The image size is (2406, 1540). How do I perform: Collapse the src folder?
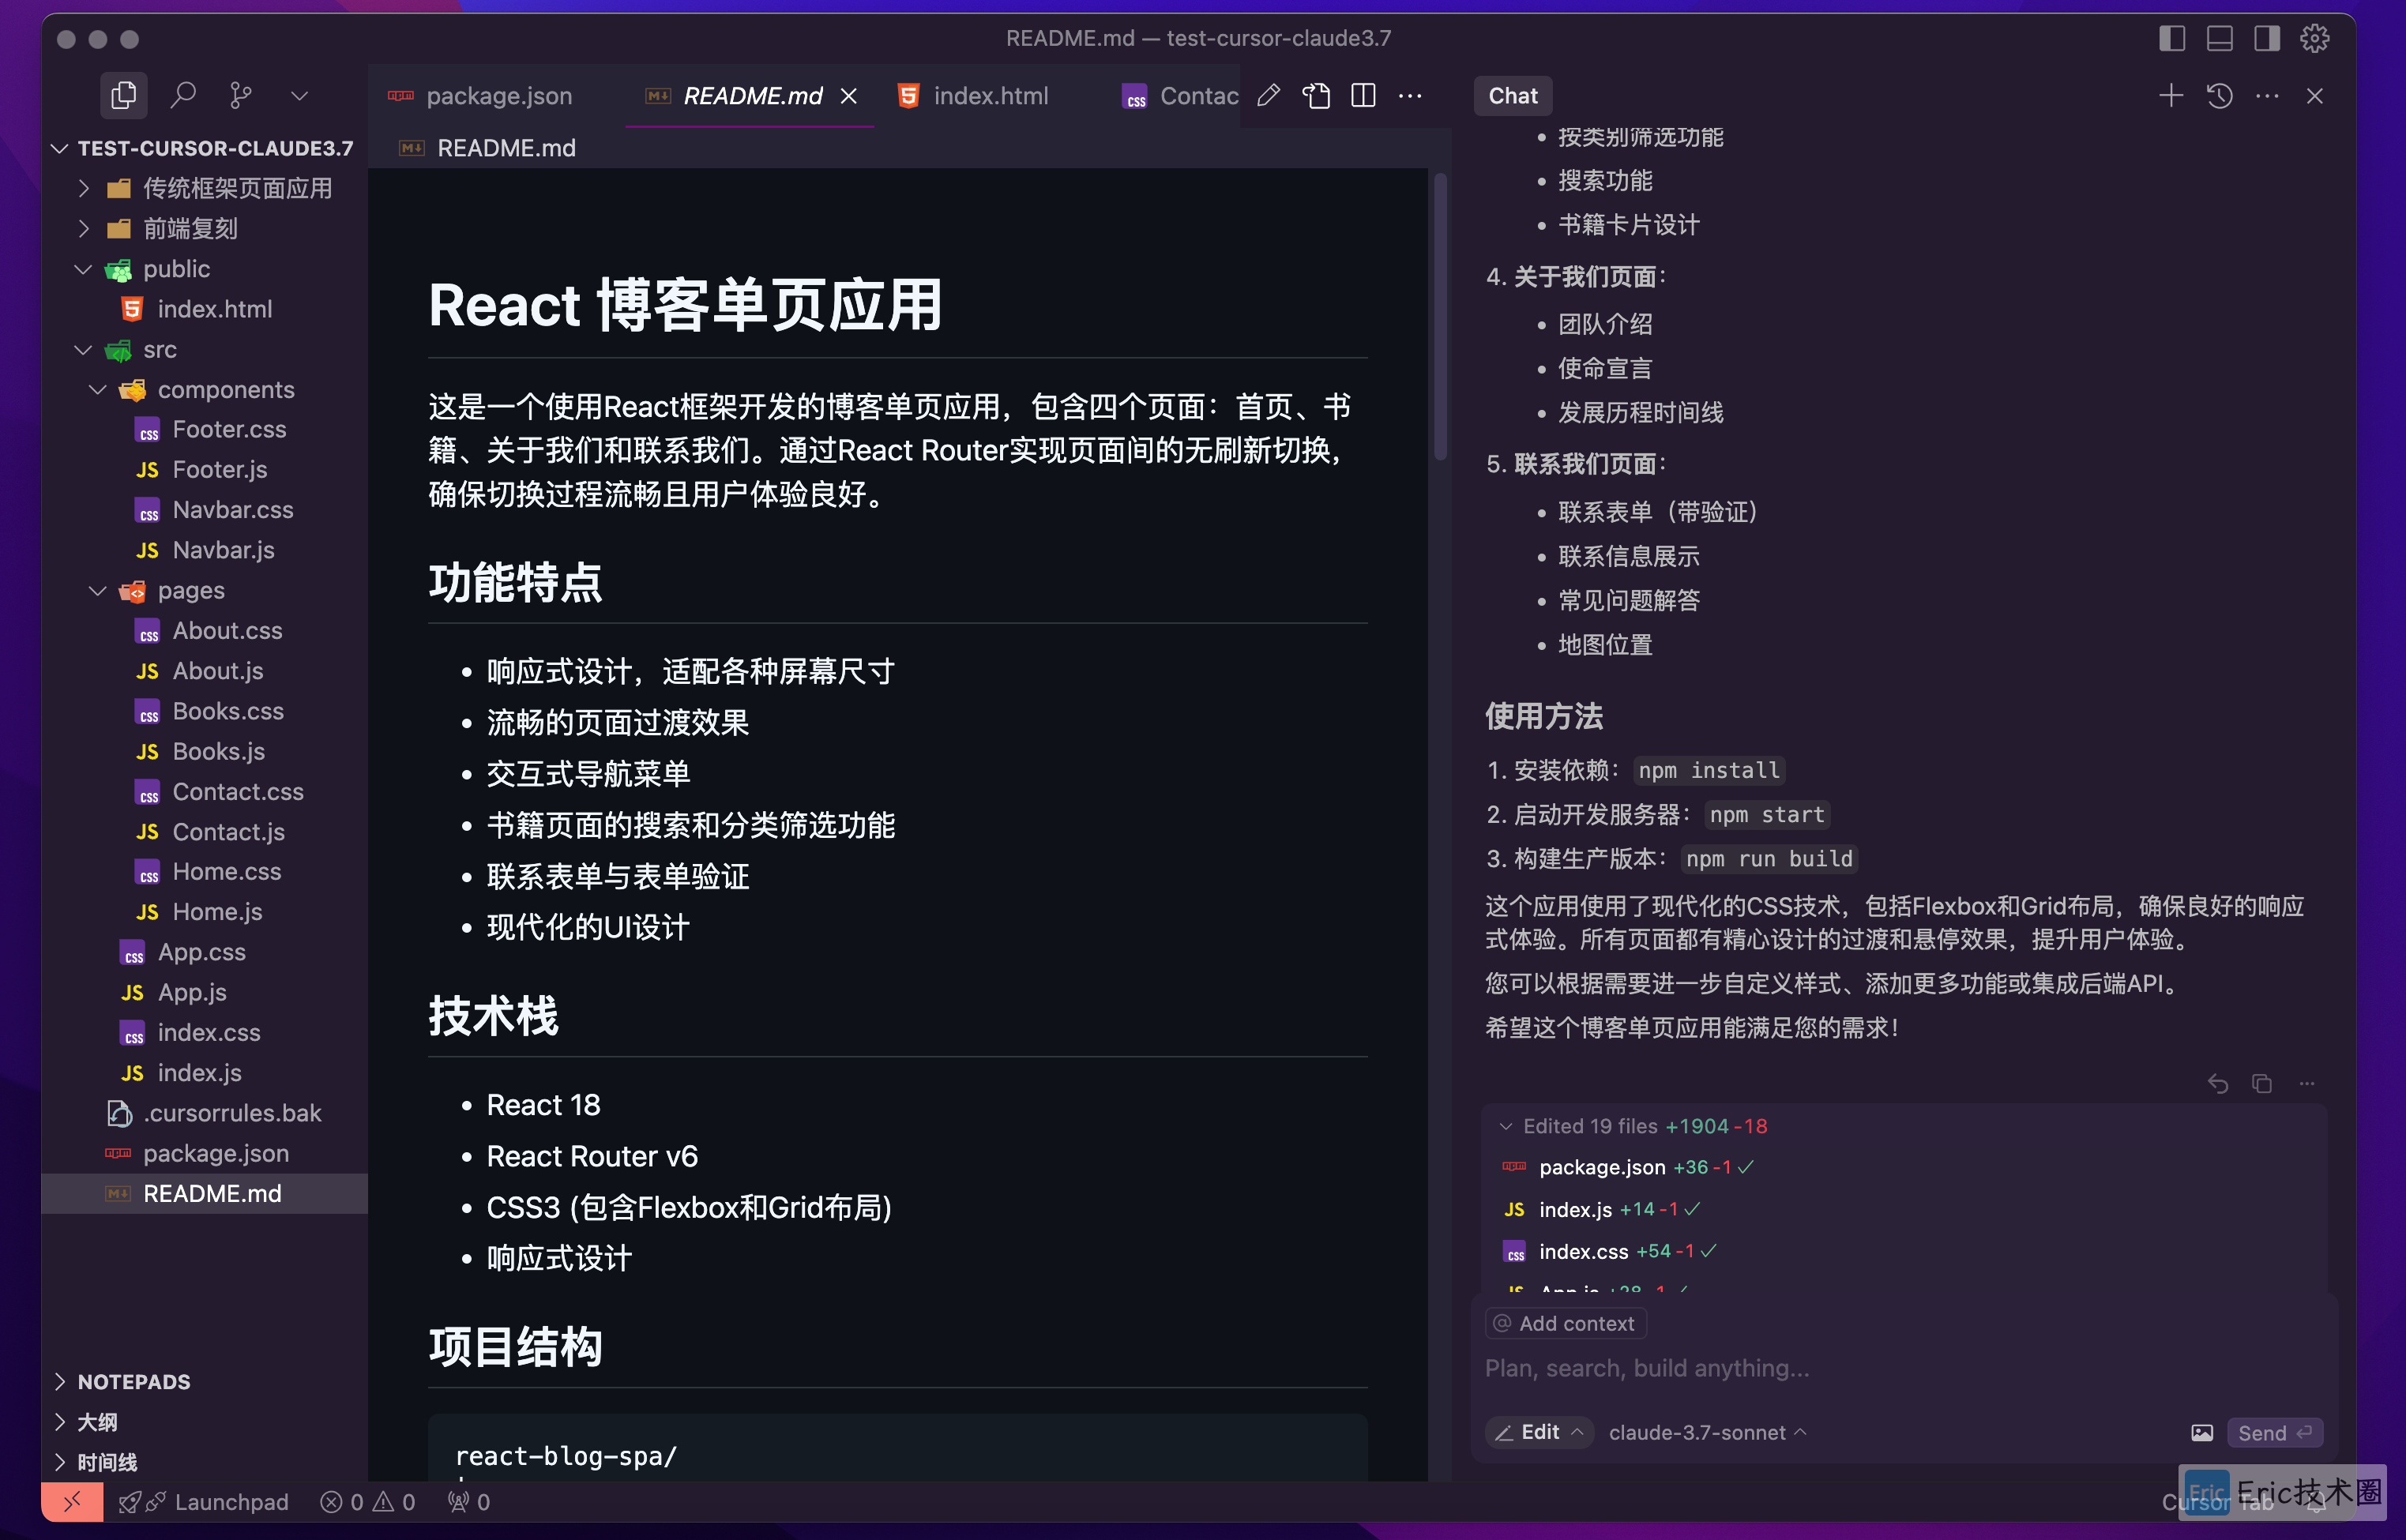click(x=204, y=349)
